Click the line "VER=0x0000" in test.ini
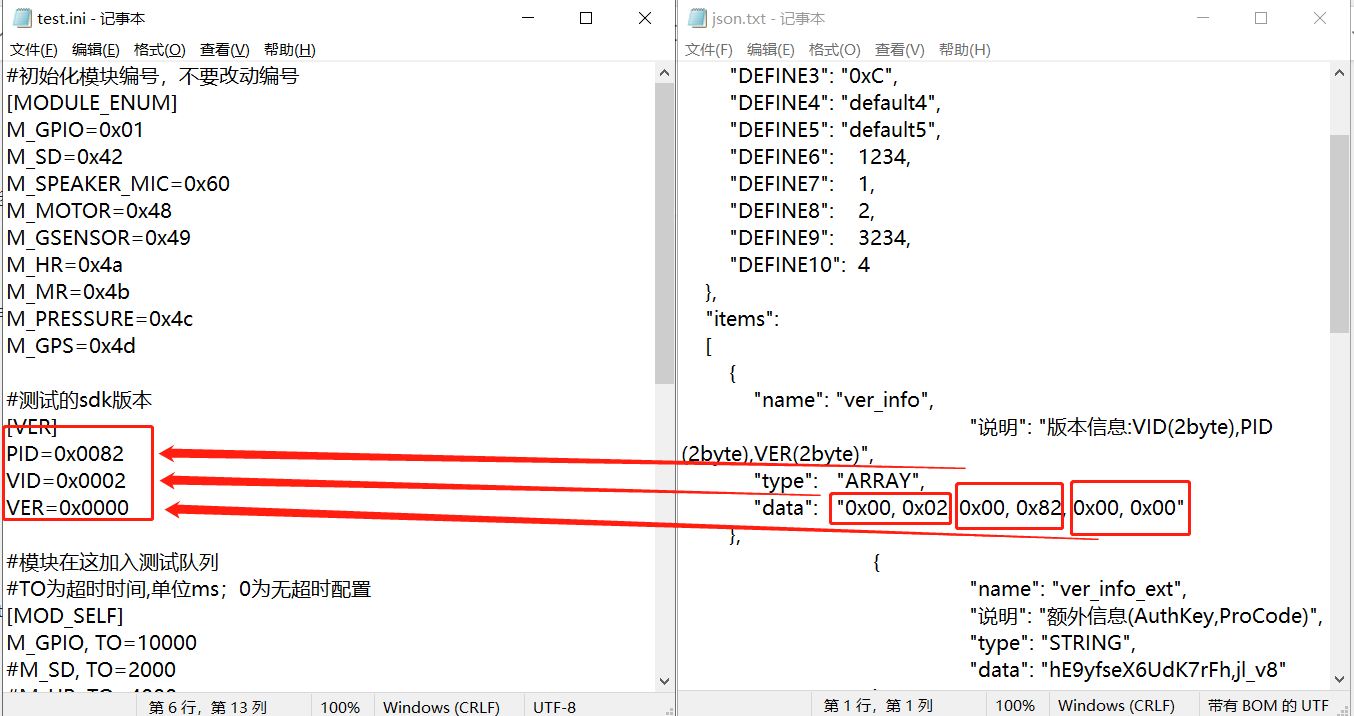Viewport: 1354px width, 716px height. 68,508
